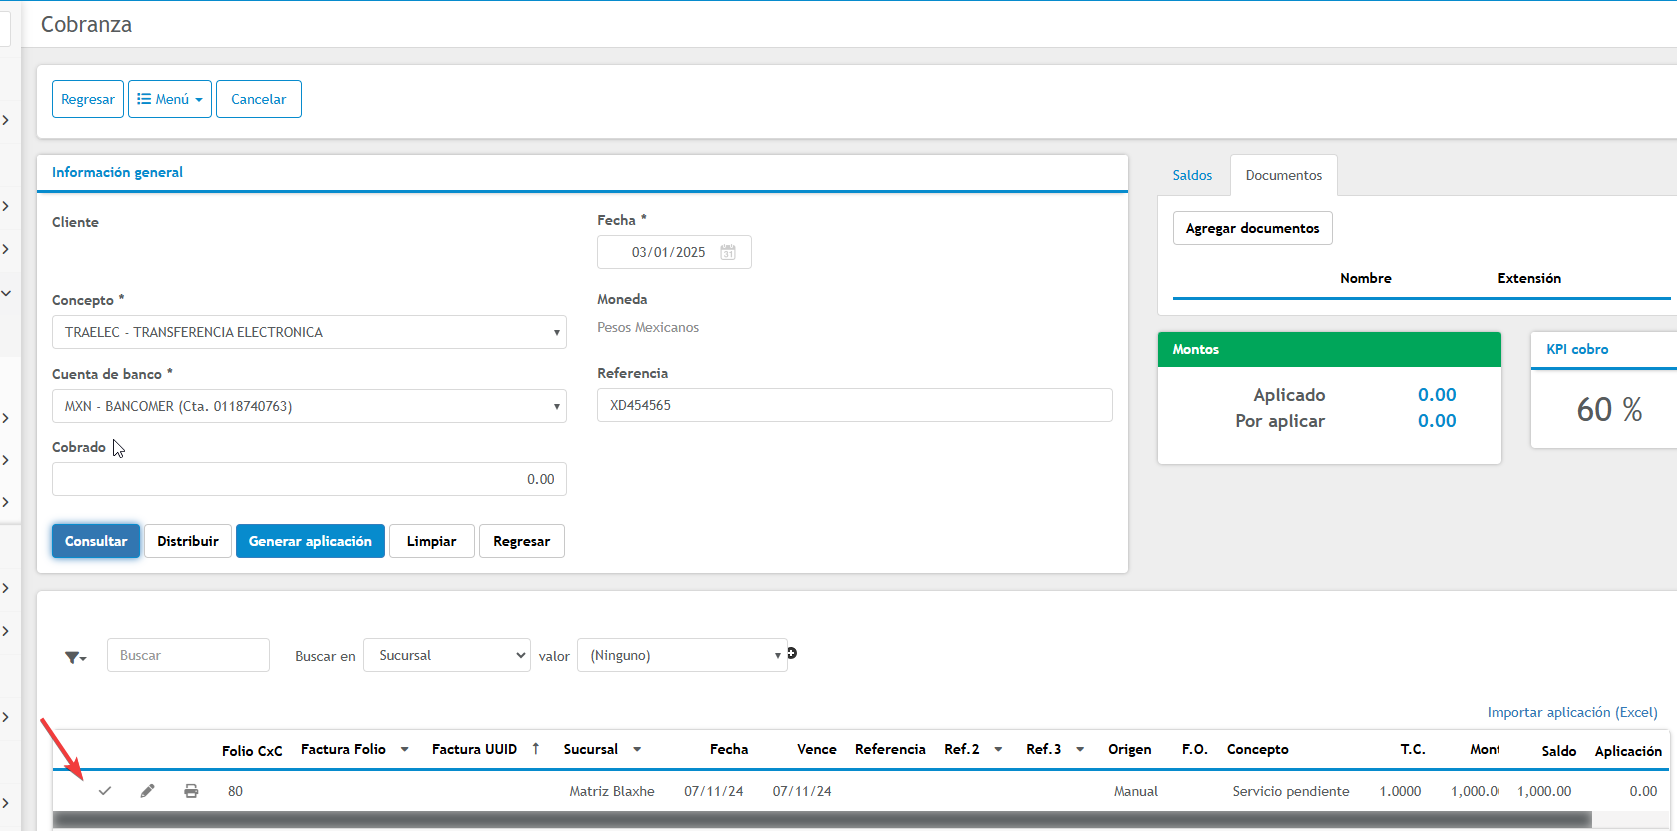Open Importar aplicación (Excel) link

pos(1573,712)
